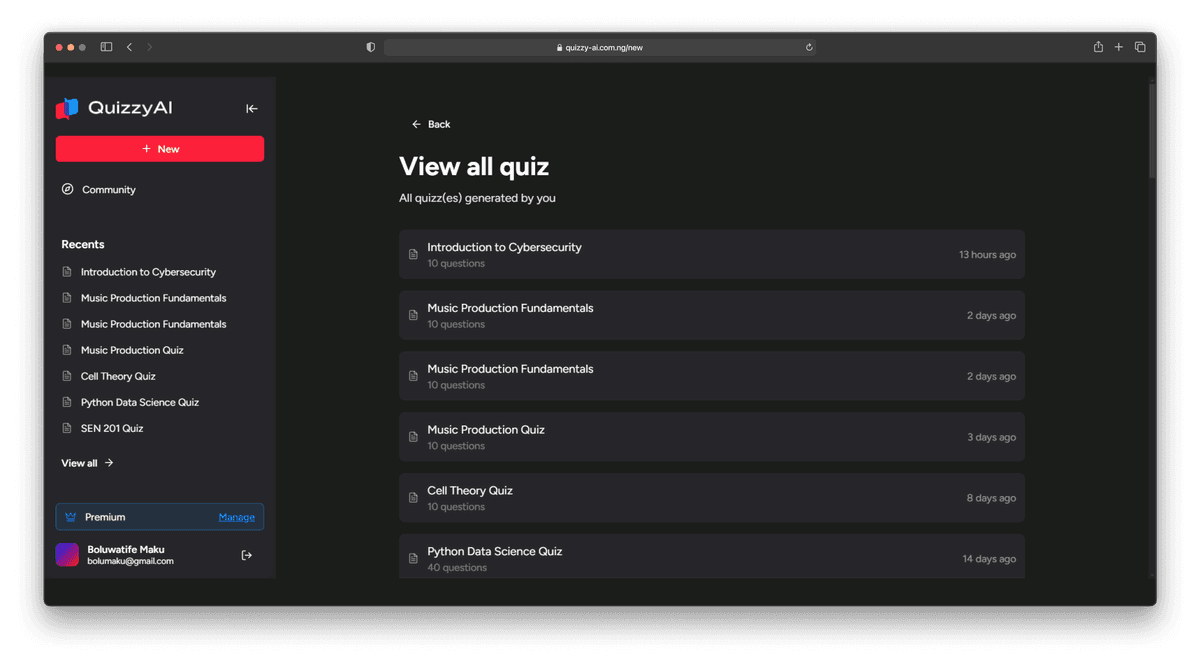Click the back arrow icon above View all quiz

click(x=416, y=124)
